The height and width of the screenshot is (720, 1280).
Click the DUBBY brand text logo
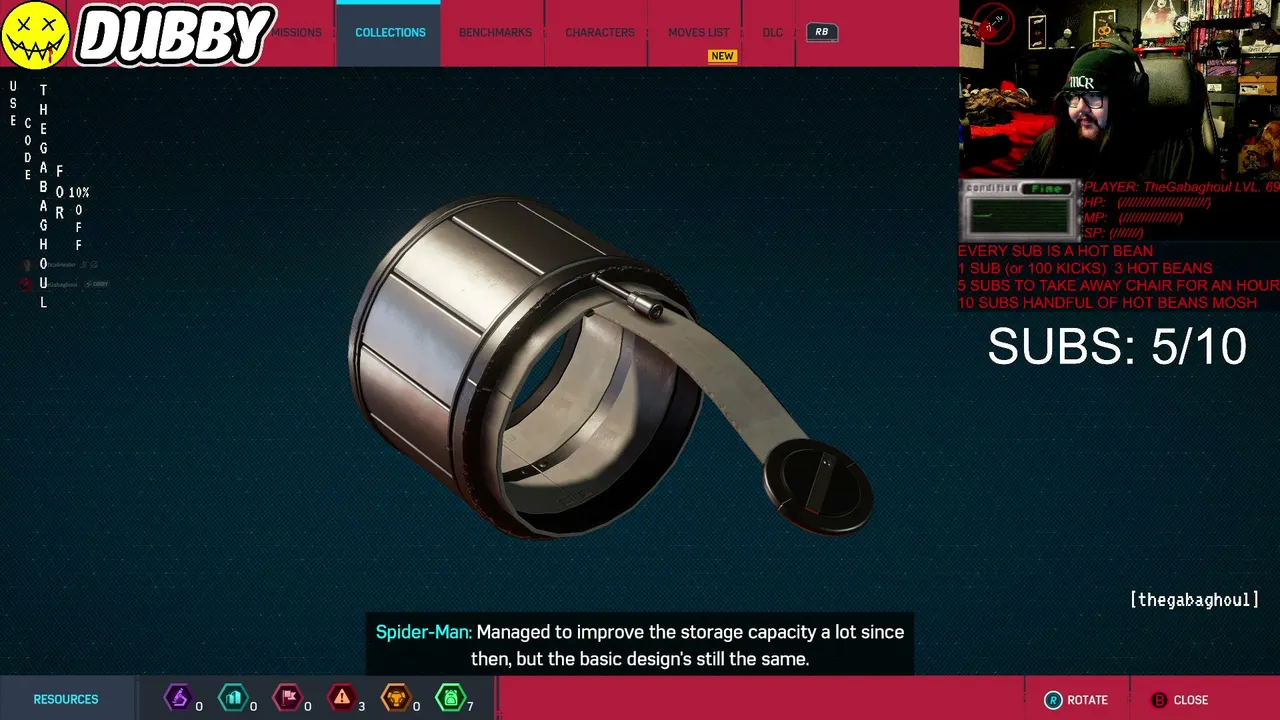(175, 36)
